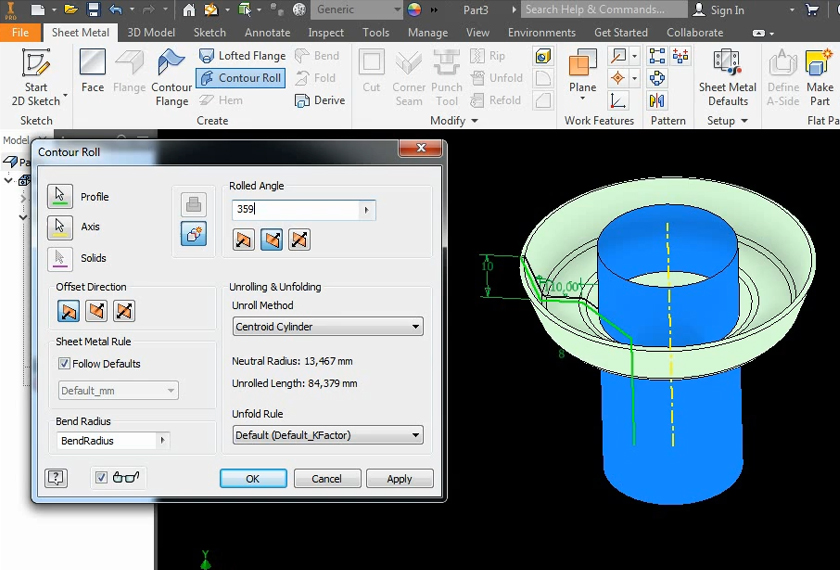Open the Unfold Rule dropdown
This screenshot has height=570, width=840.
coord(327,435)
